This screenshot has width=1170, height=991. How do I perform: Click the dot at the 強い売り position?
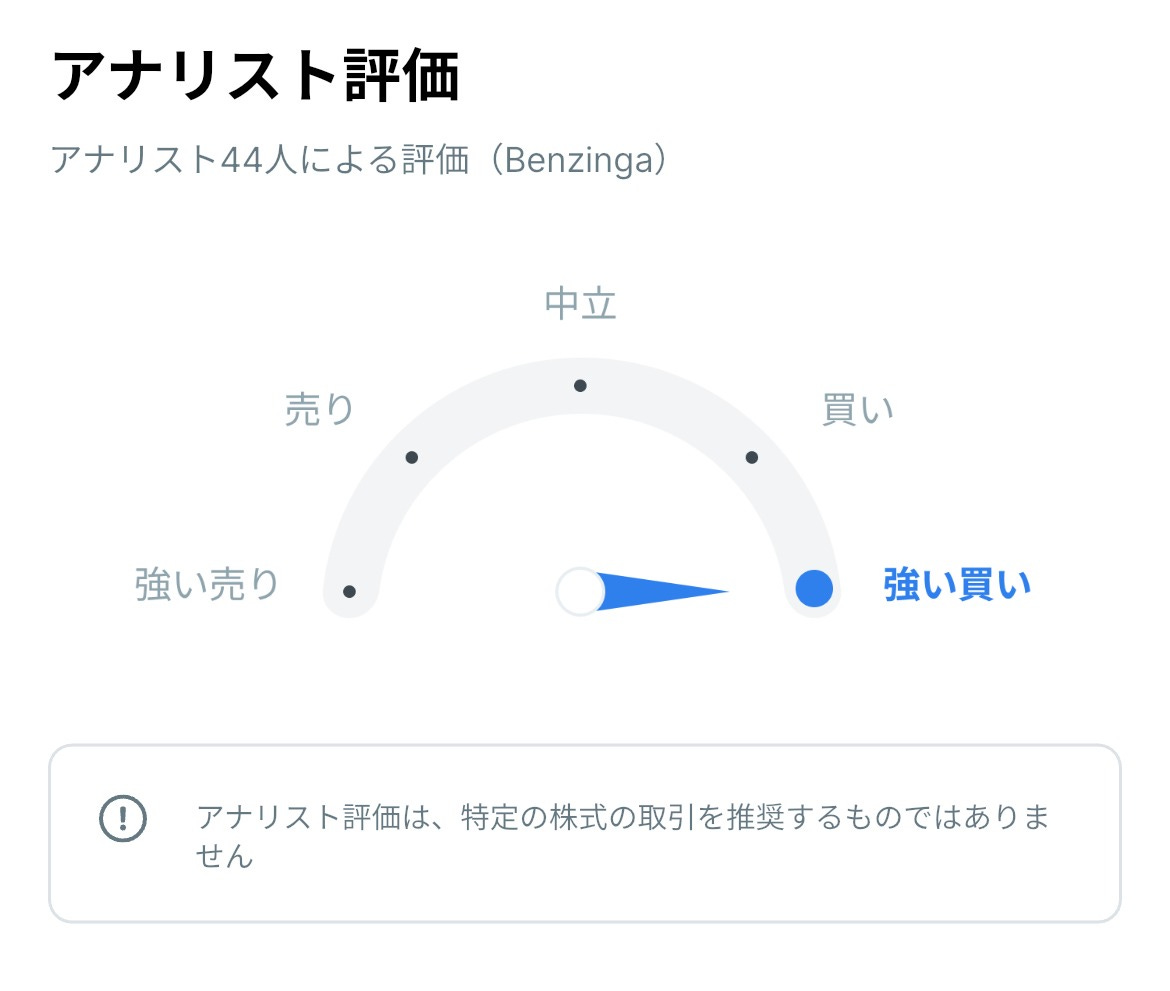pyautogui.click(x=348, y=590)
